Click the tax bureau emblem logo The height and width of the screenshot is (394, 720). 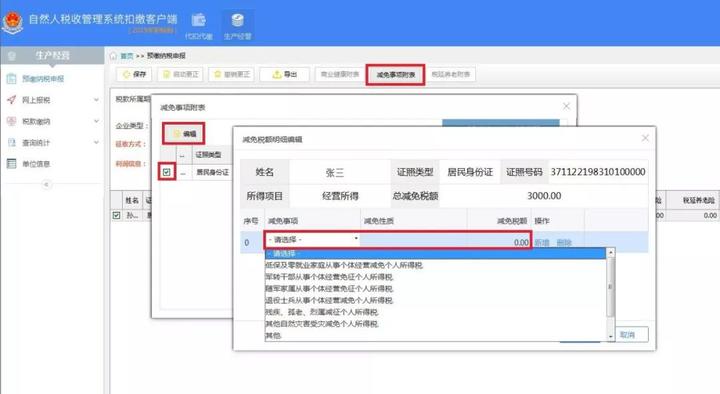pos(12,23)
